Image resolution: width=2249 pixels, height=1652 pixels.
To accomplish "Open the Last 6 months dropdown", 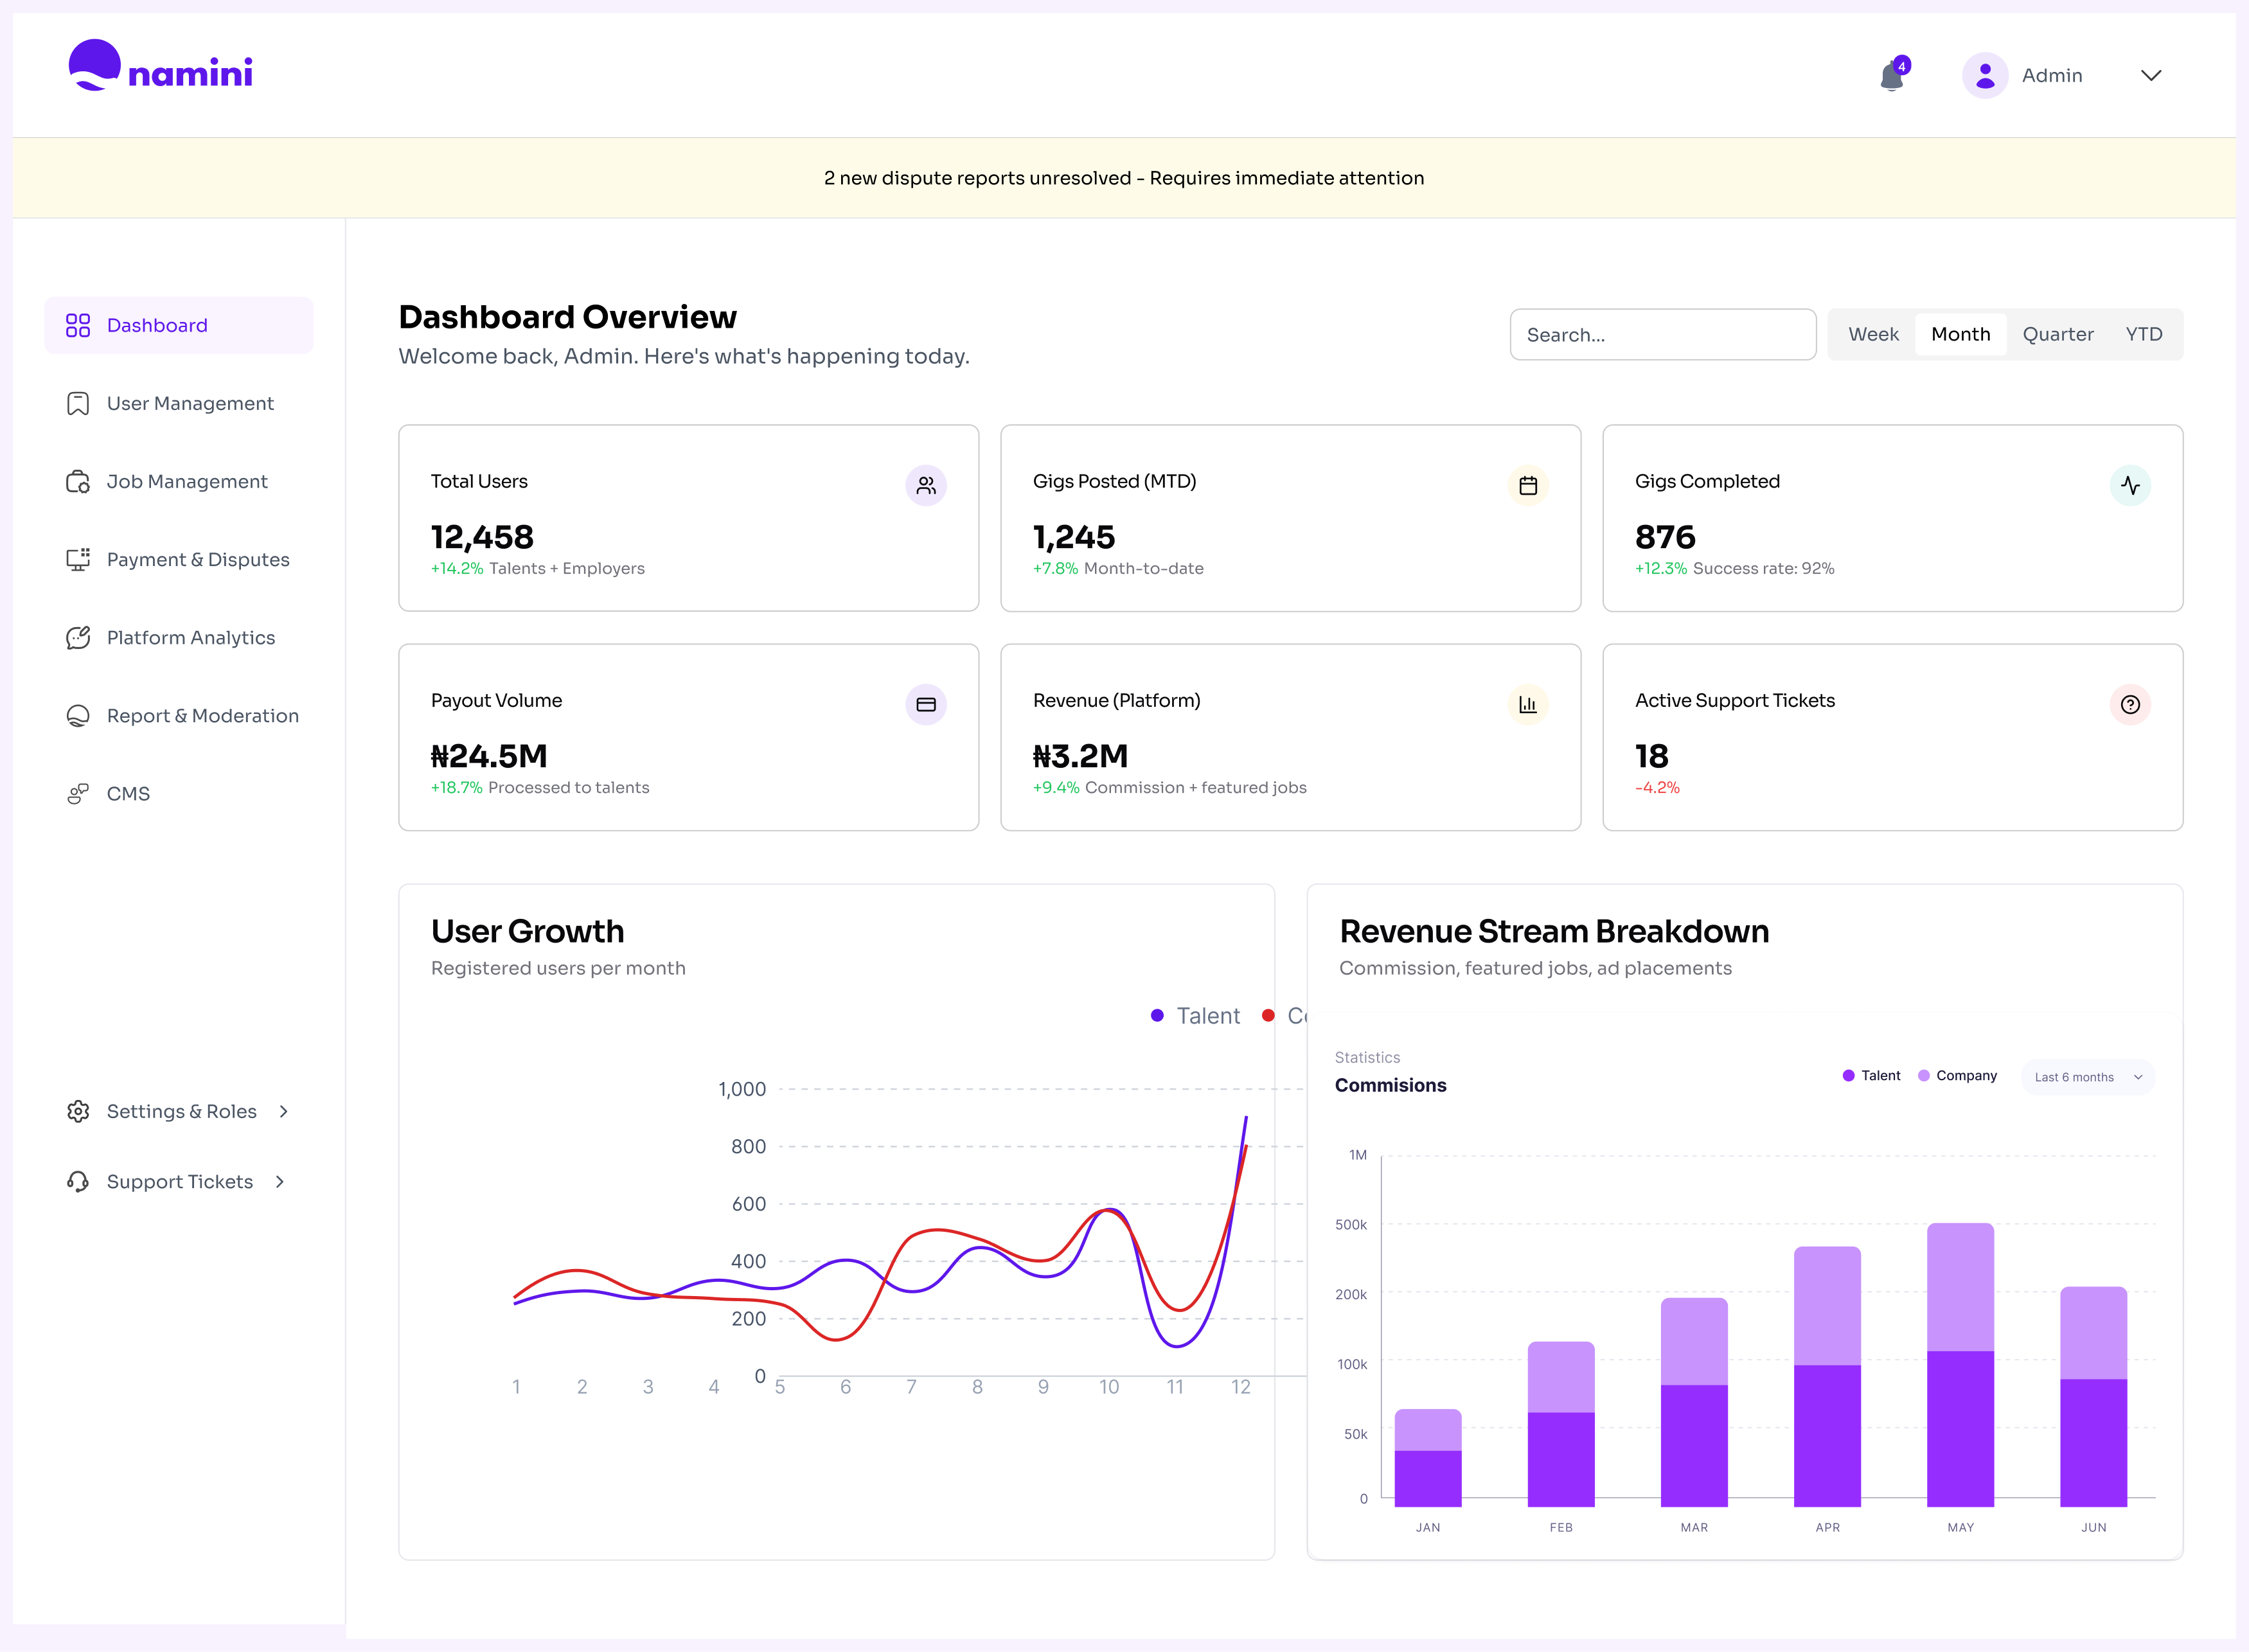I will 2087,1077.
